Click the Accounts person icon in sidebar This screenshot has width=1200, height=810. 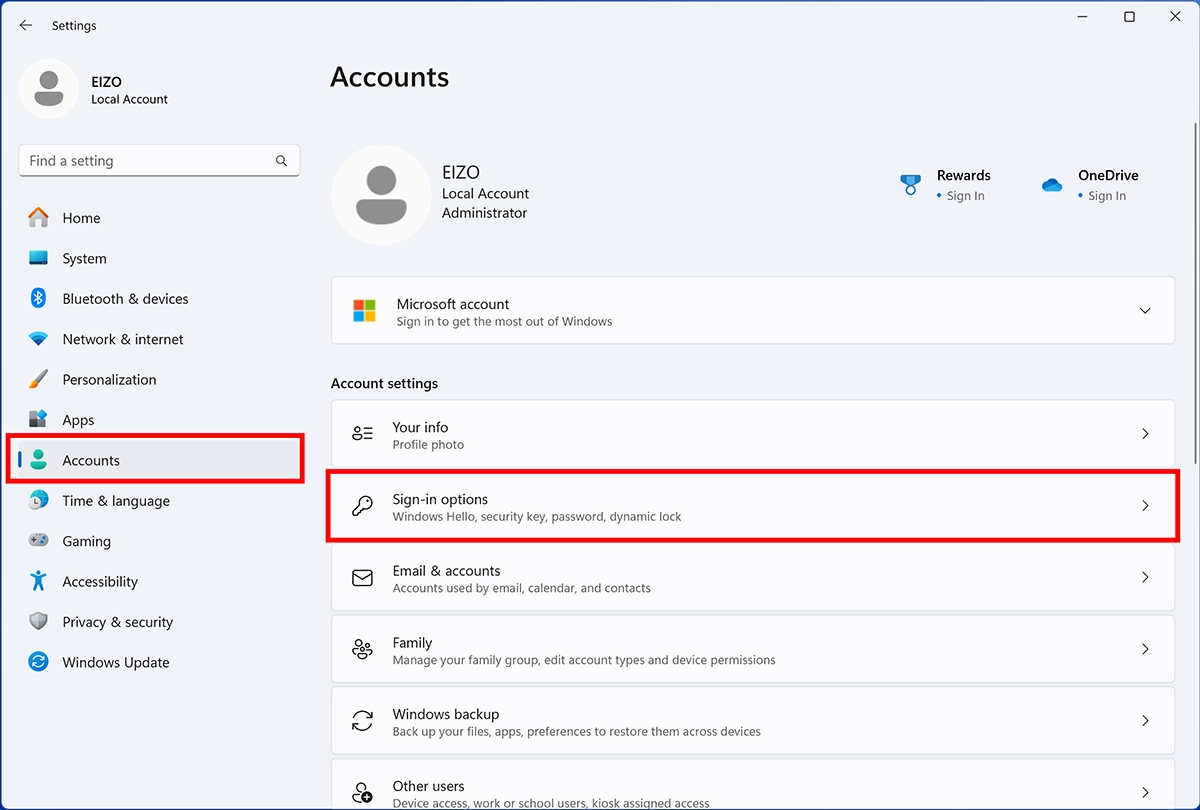pos(38,460)
